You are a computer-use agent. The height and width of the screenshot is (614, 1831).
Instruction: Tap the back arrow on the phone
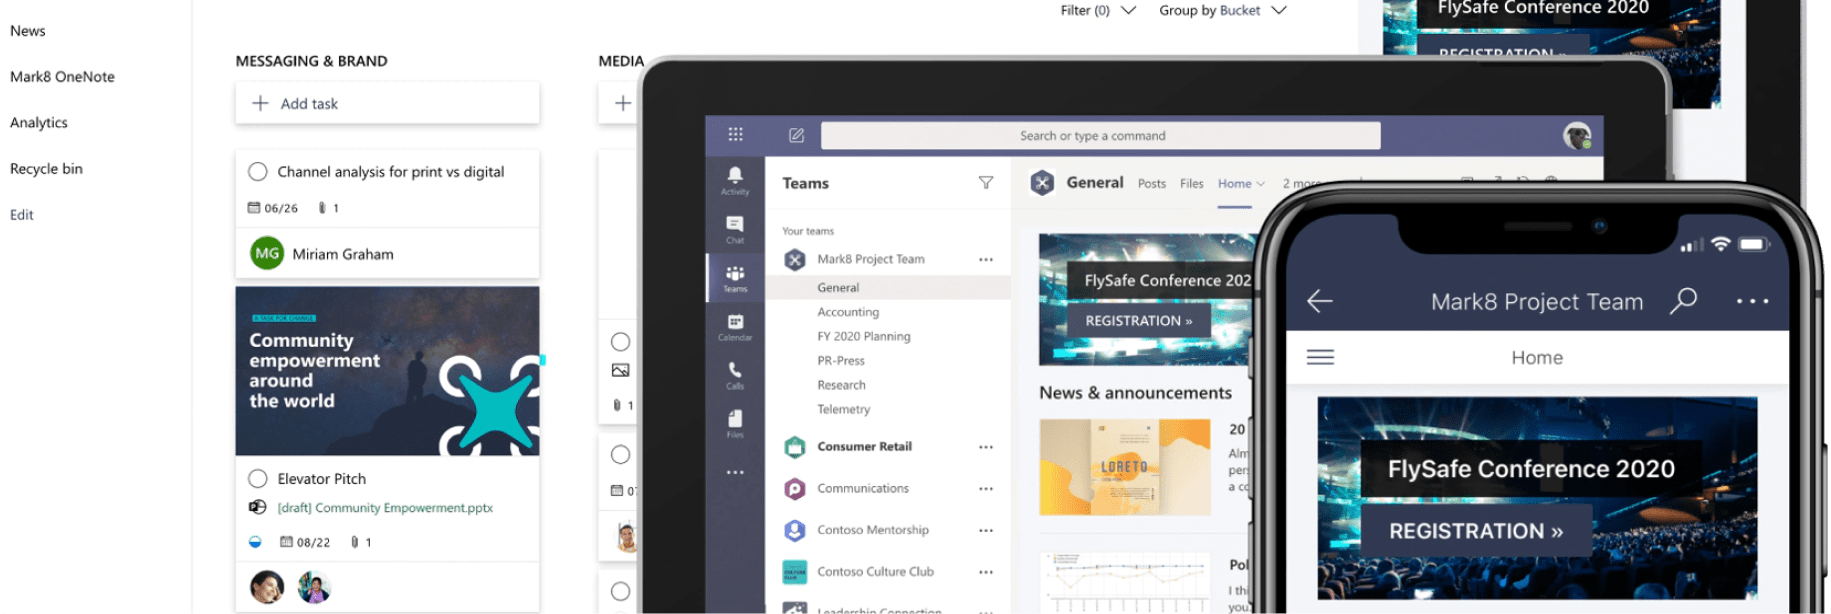[x=1320, y=301]
